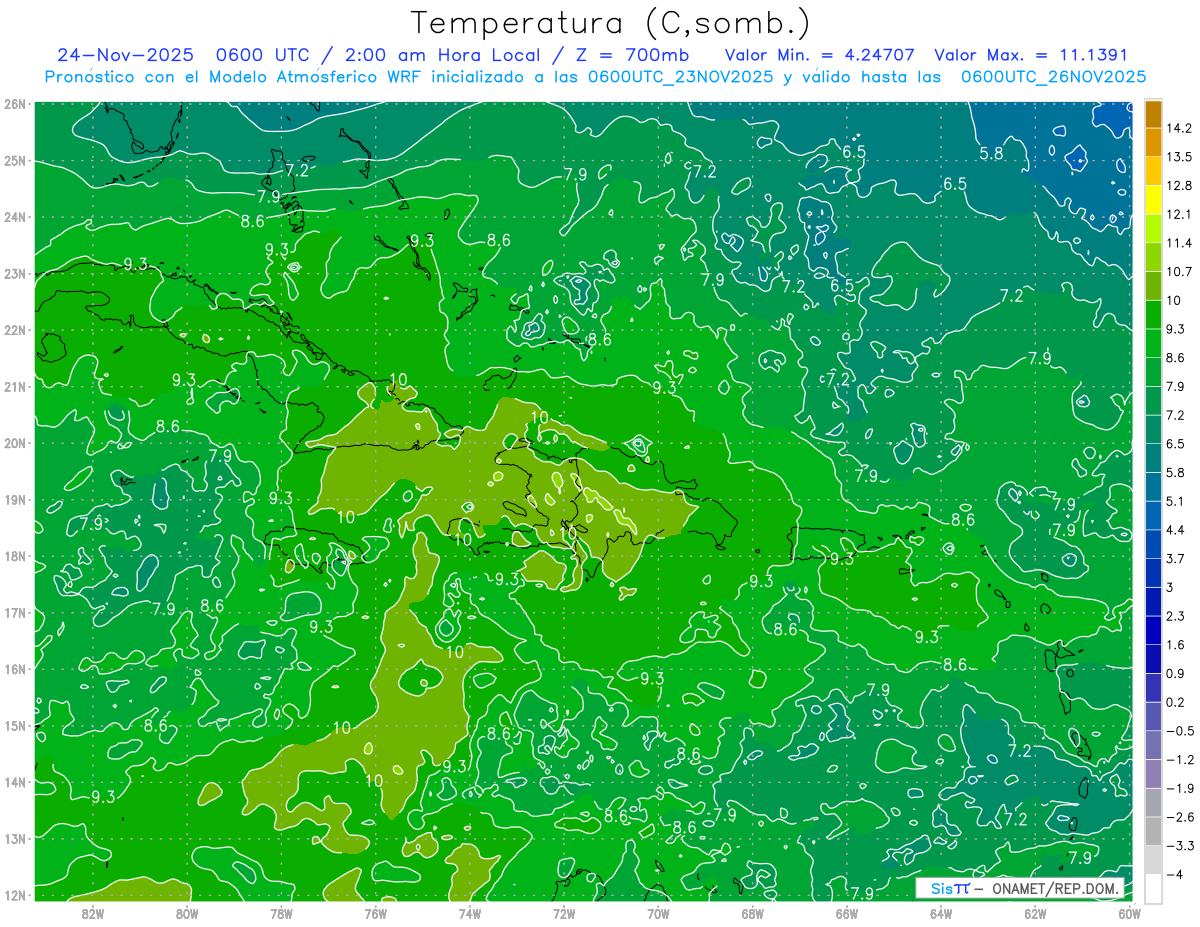Select the "Z = 700mb" level label
1200x927 pixels.
pyautogui.click(x=632, y=55)
